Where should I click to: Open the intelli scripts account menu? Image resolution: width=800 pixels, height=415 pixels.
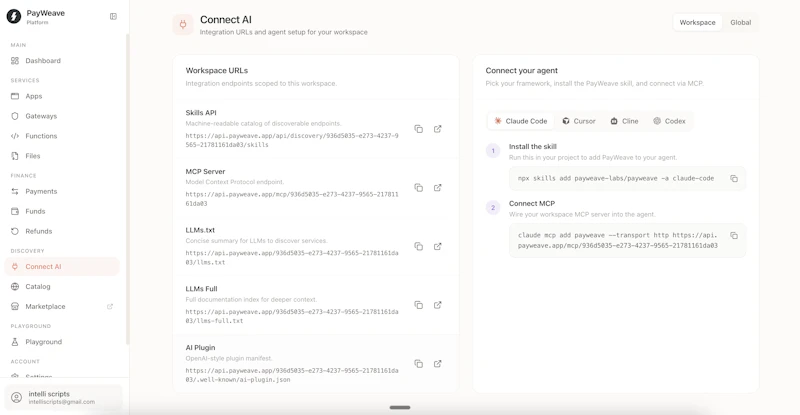tap(63, 398)
